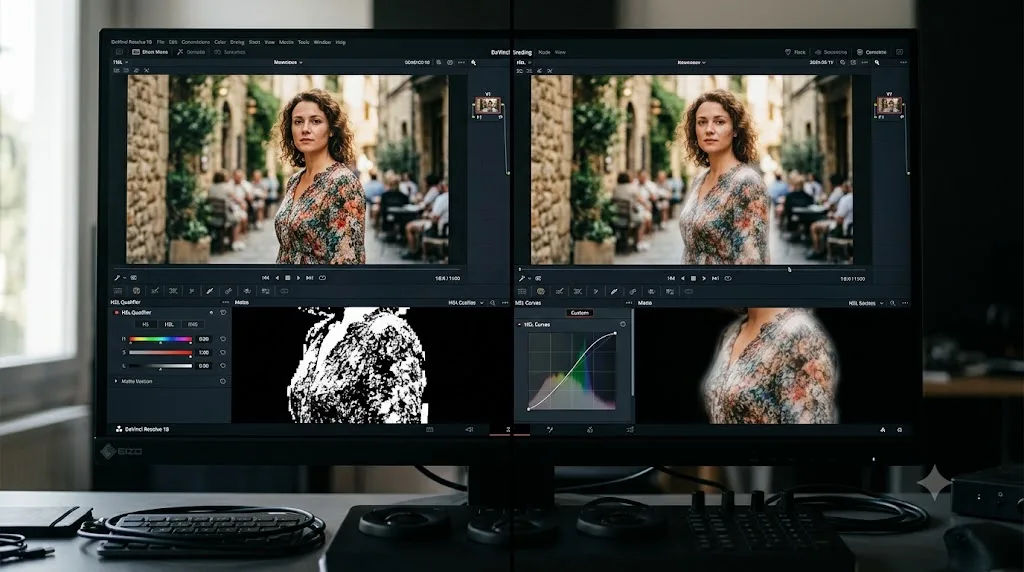Click the S value field showing 1.00

pyautogui.click(x=204, y=353)
